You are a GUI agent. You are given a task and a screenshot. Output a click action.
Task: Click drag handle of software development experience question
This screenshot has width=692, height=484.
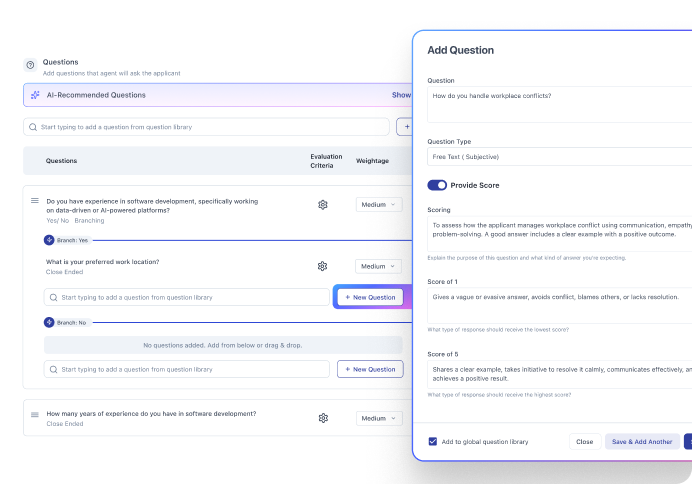pos(34,201)
